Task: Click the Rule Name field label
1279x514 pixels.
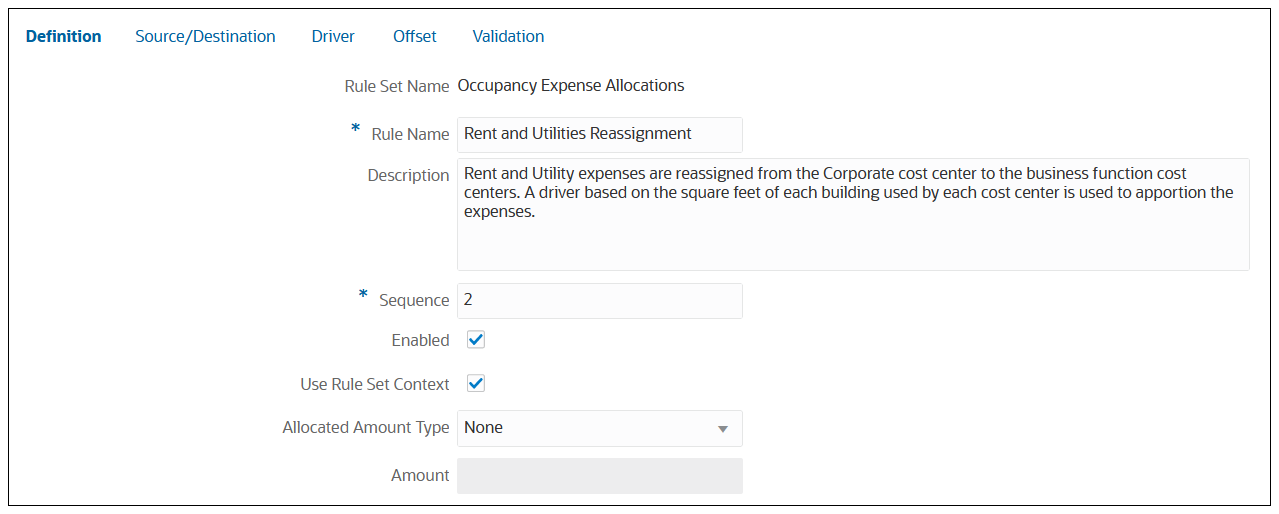Action: click(x=410, y=134)
